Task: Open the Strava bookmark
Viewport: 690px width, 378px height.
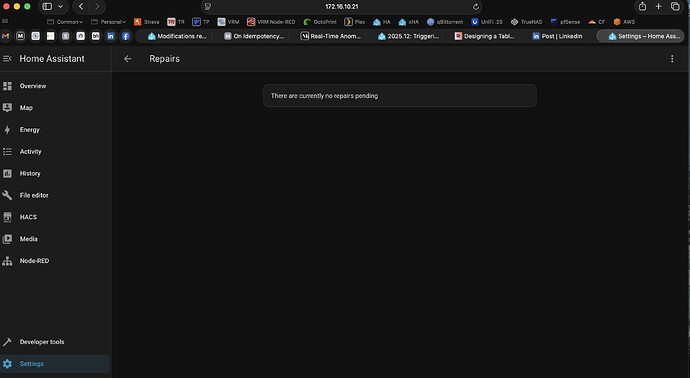Action: tap(147, 22)
